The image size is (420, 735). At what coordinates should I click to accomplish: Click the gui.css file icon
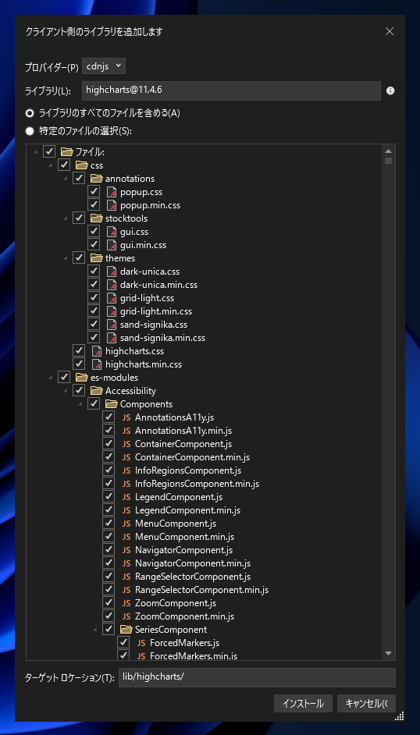(x=111, y=232)
